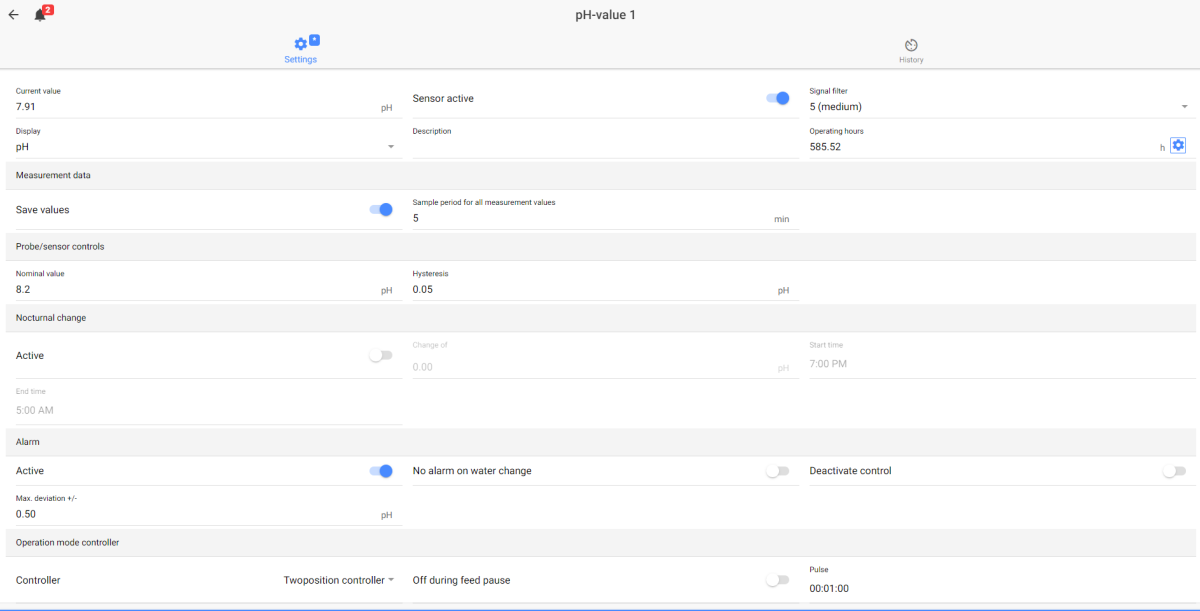The width and height of the screenshot is (1200, 611).
Task: Toggle the Alarm Active switch
Action: coord(381,471)
